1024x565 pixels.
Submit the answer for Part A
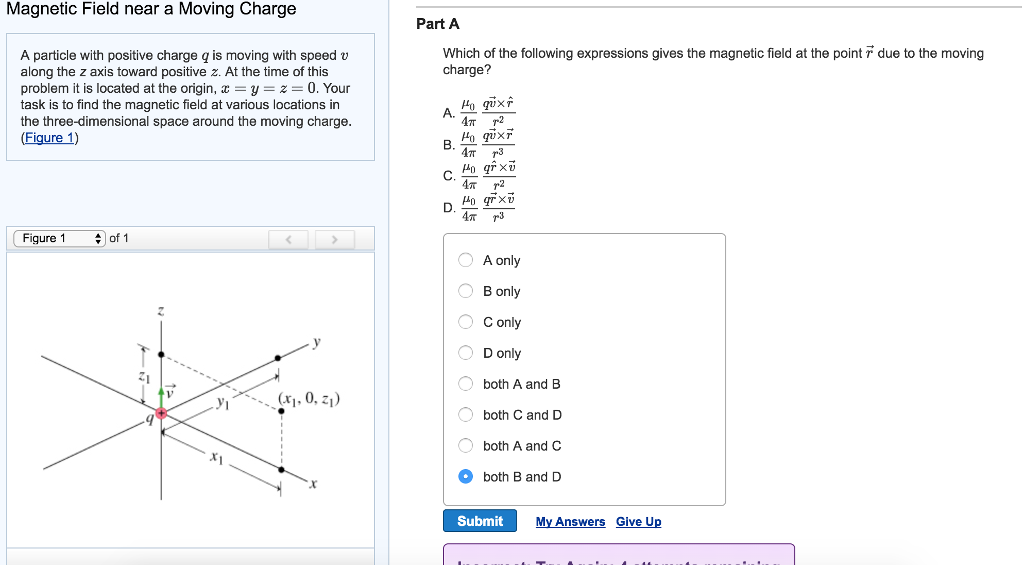[480, 521]
